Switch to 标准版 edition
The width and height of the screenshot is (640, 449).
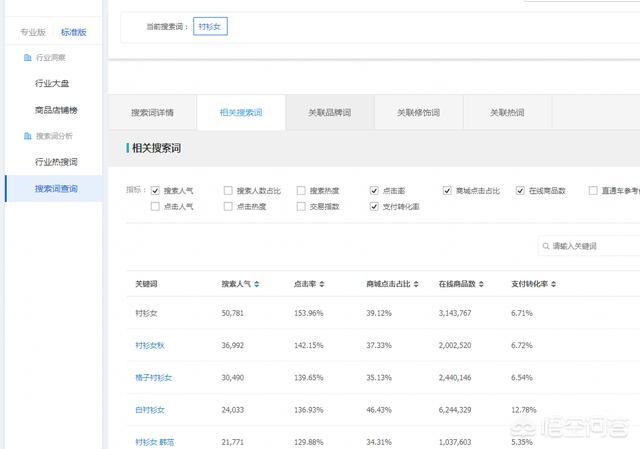point(73,32)
